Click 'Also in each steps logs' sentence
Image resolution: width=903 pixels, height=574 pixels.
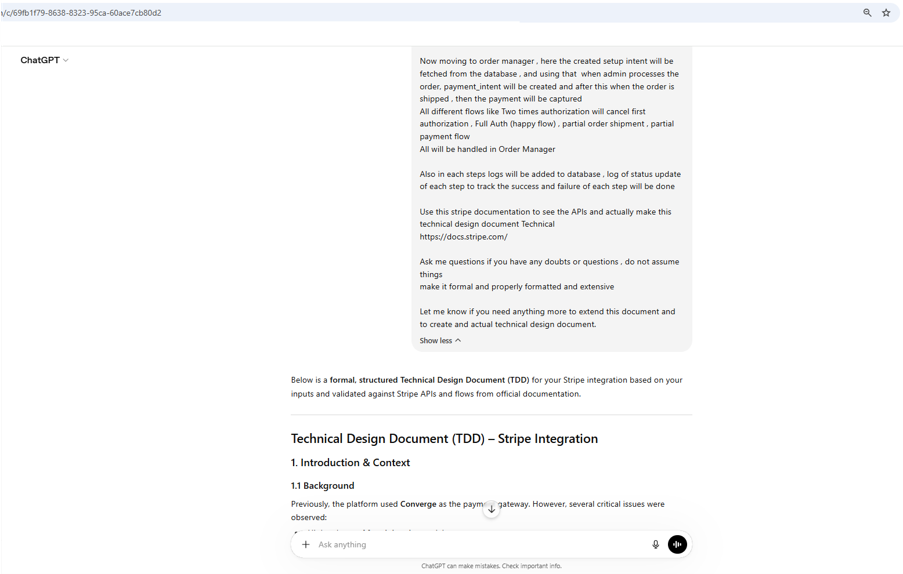[x=550, y=180]
